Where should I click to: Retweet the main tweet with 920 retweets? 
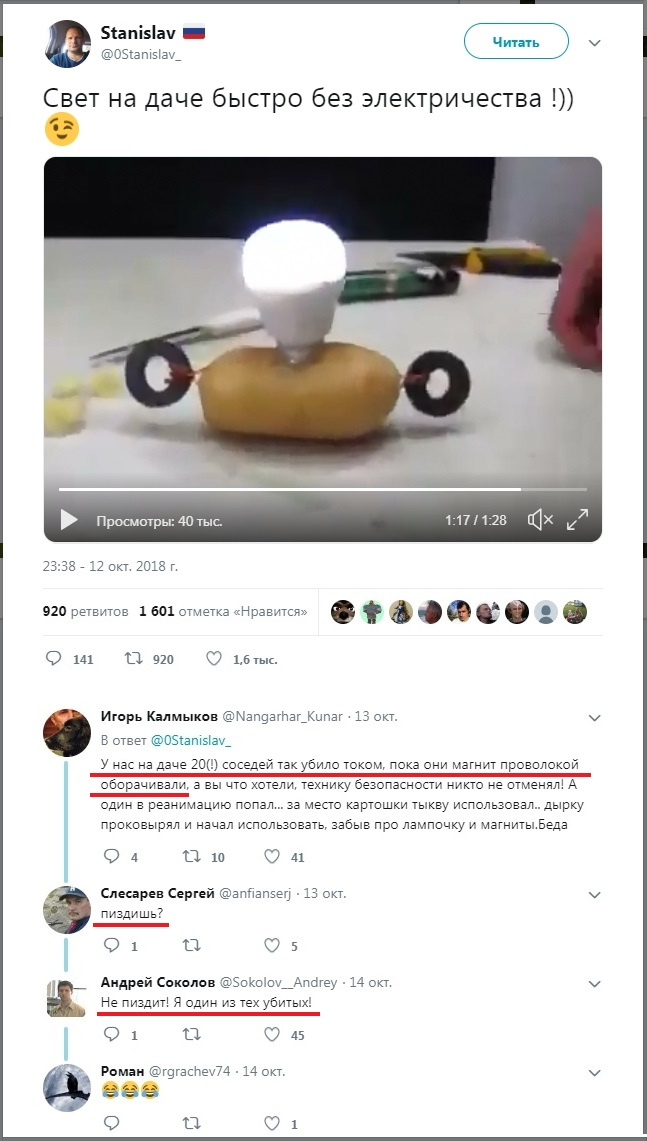click(x=132, y=659)
